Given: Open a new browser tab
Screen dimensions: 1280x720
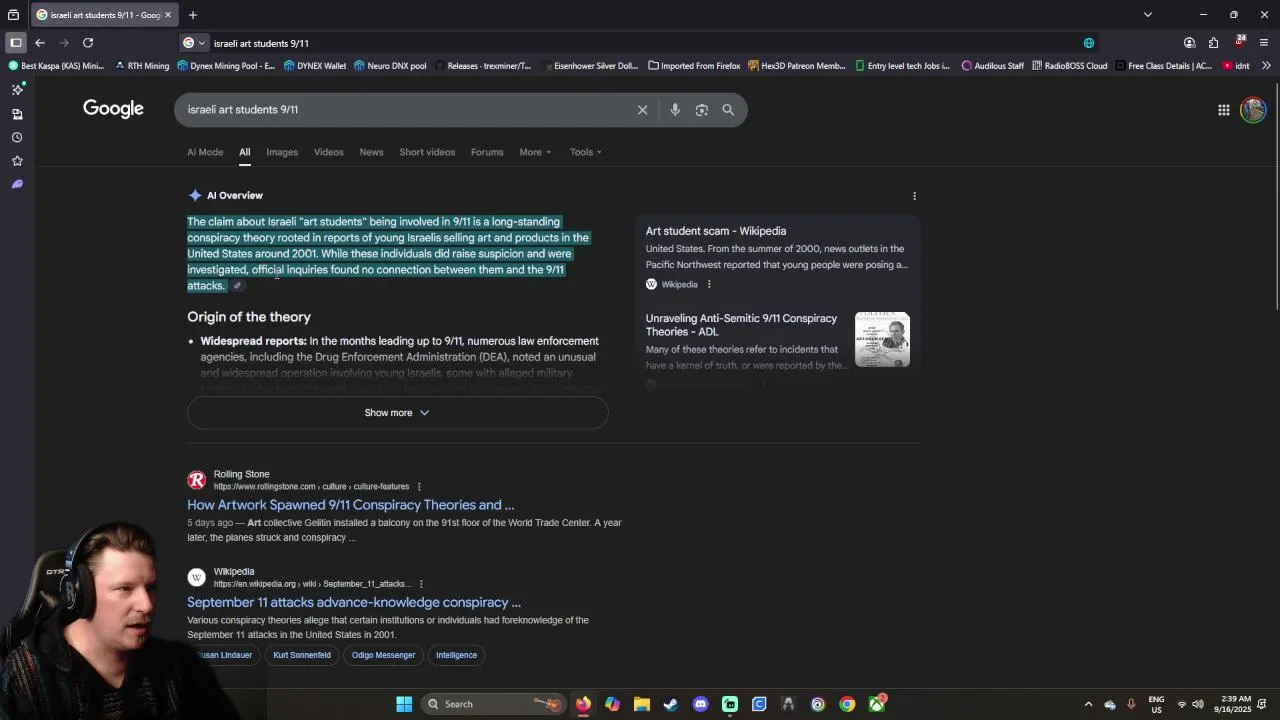Looking at the screenshot, I should pos(193,15).
